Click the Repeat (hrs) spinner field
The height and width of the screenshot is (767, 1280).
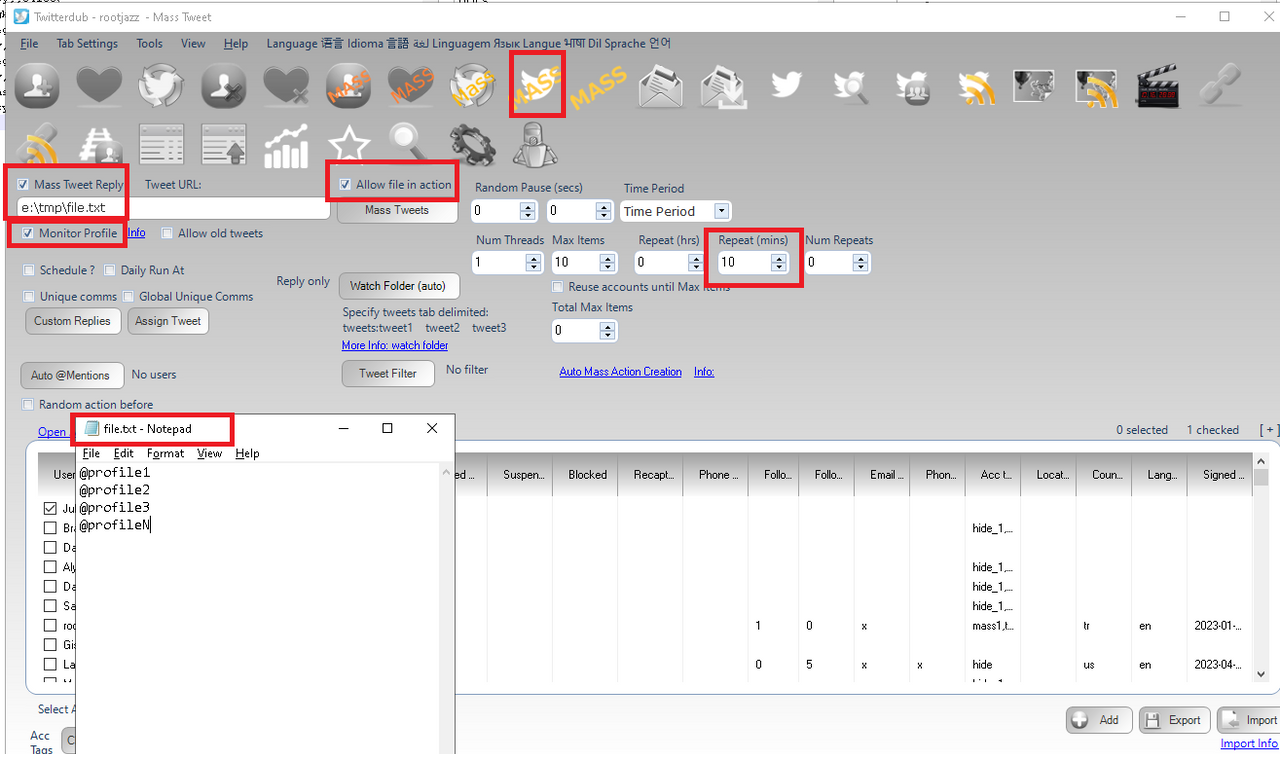(668, 262)
